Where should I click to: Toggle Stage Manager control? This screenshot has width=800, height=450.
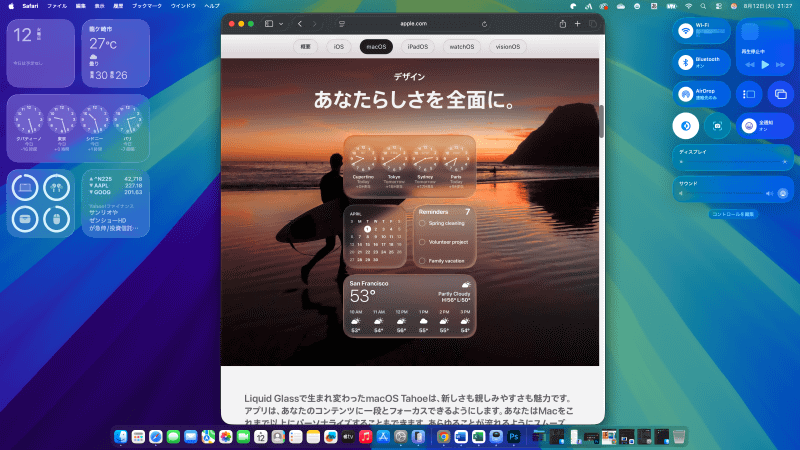pyautogui.click(x=748, y=94)
